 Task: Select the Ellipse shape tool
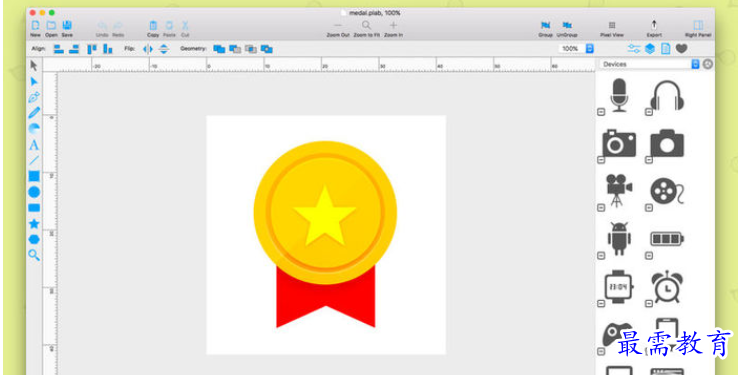pos(34,192)
